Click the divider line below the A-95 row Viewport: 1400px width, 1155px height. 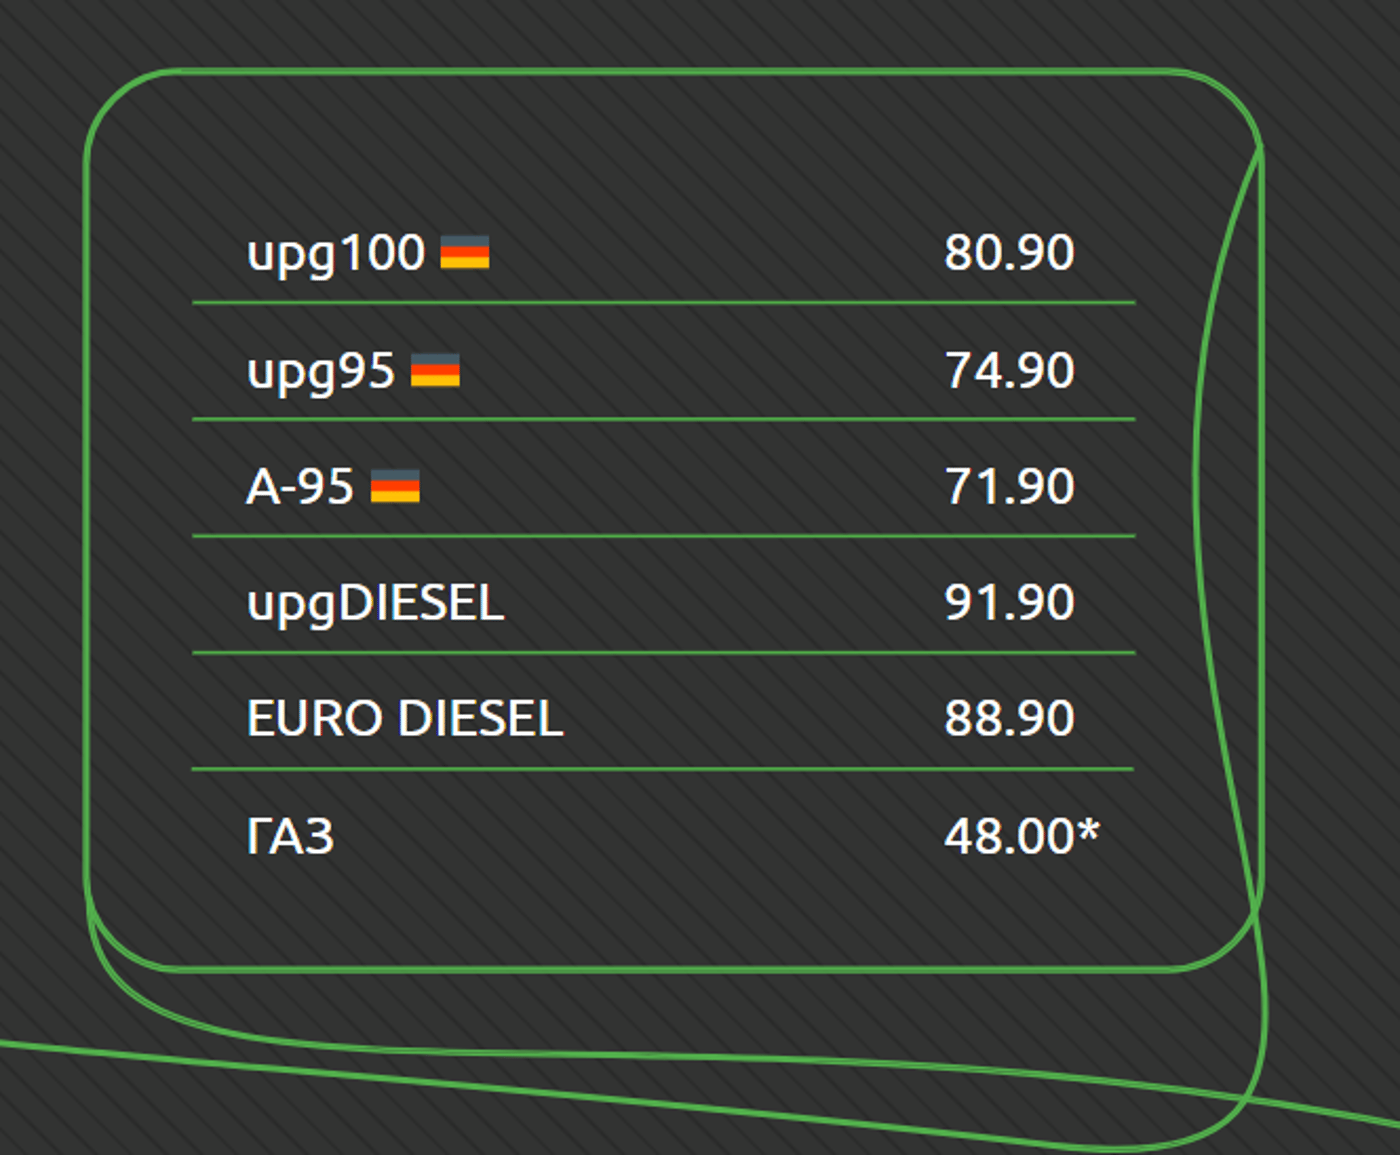click(x=663, y=536)
